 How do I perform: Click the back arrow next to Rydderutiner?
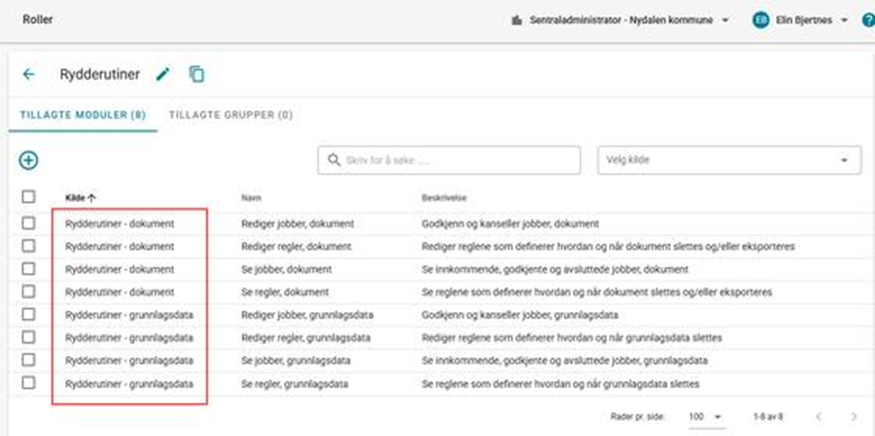tap(28, 74)
